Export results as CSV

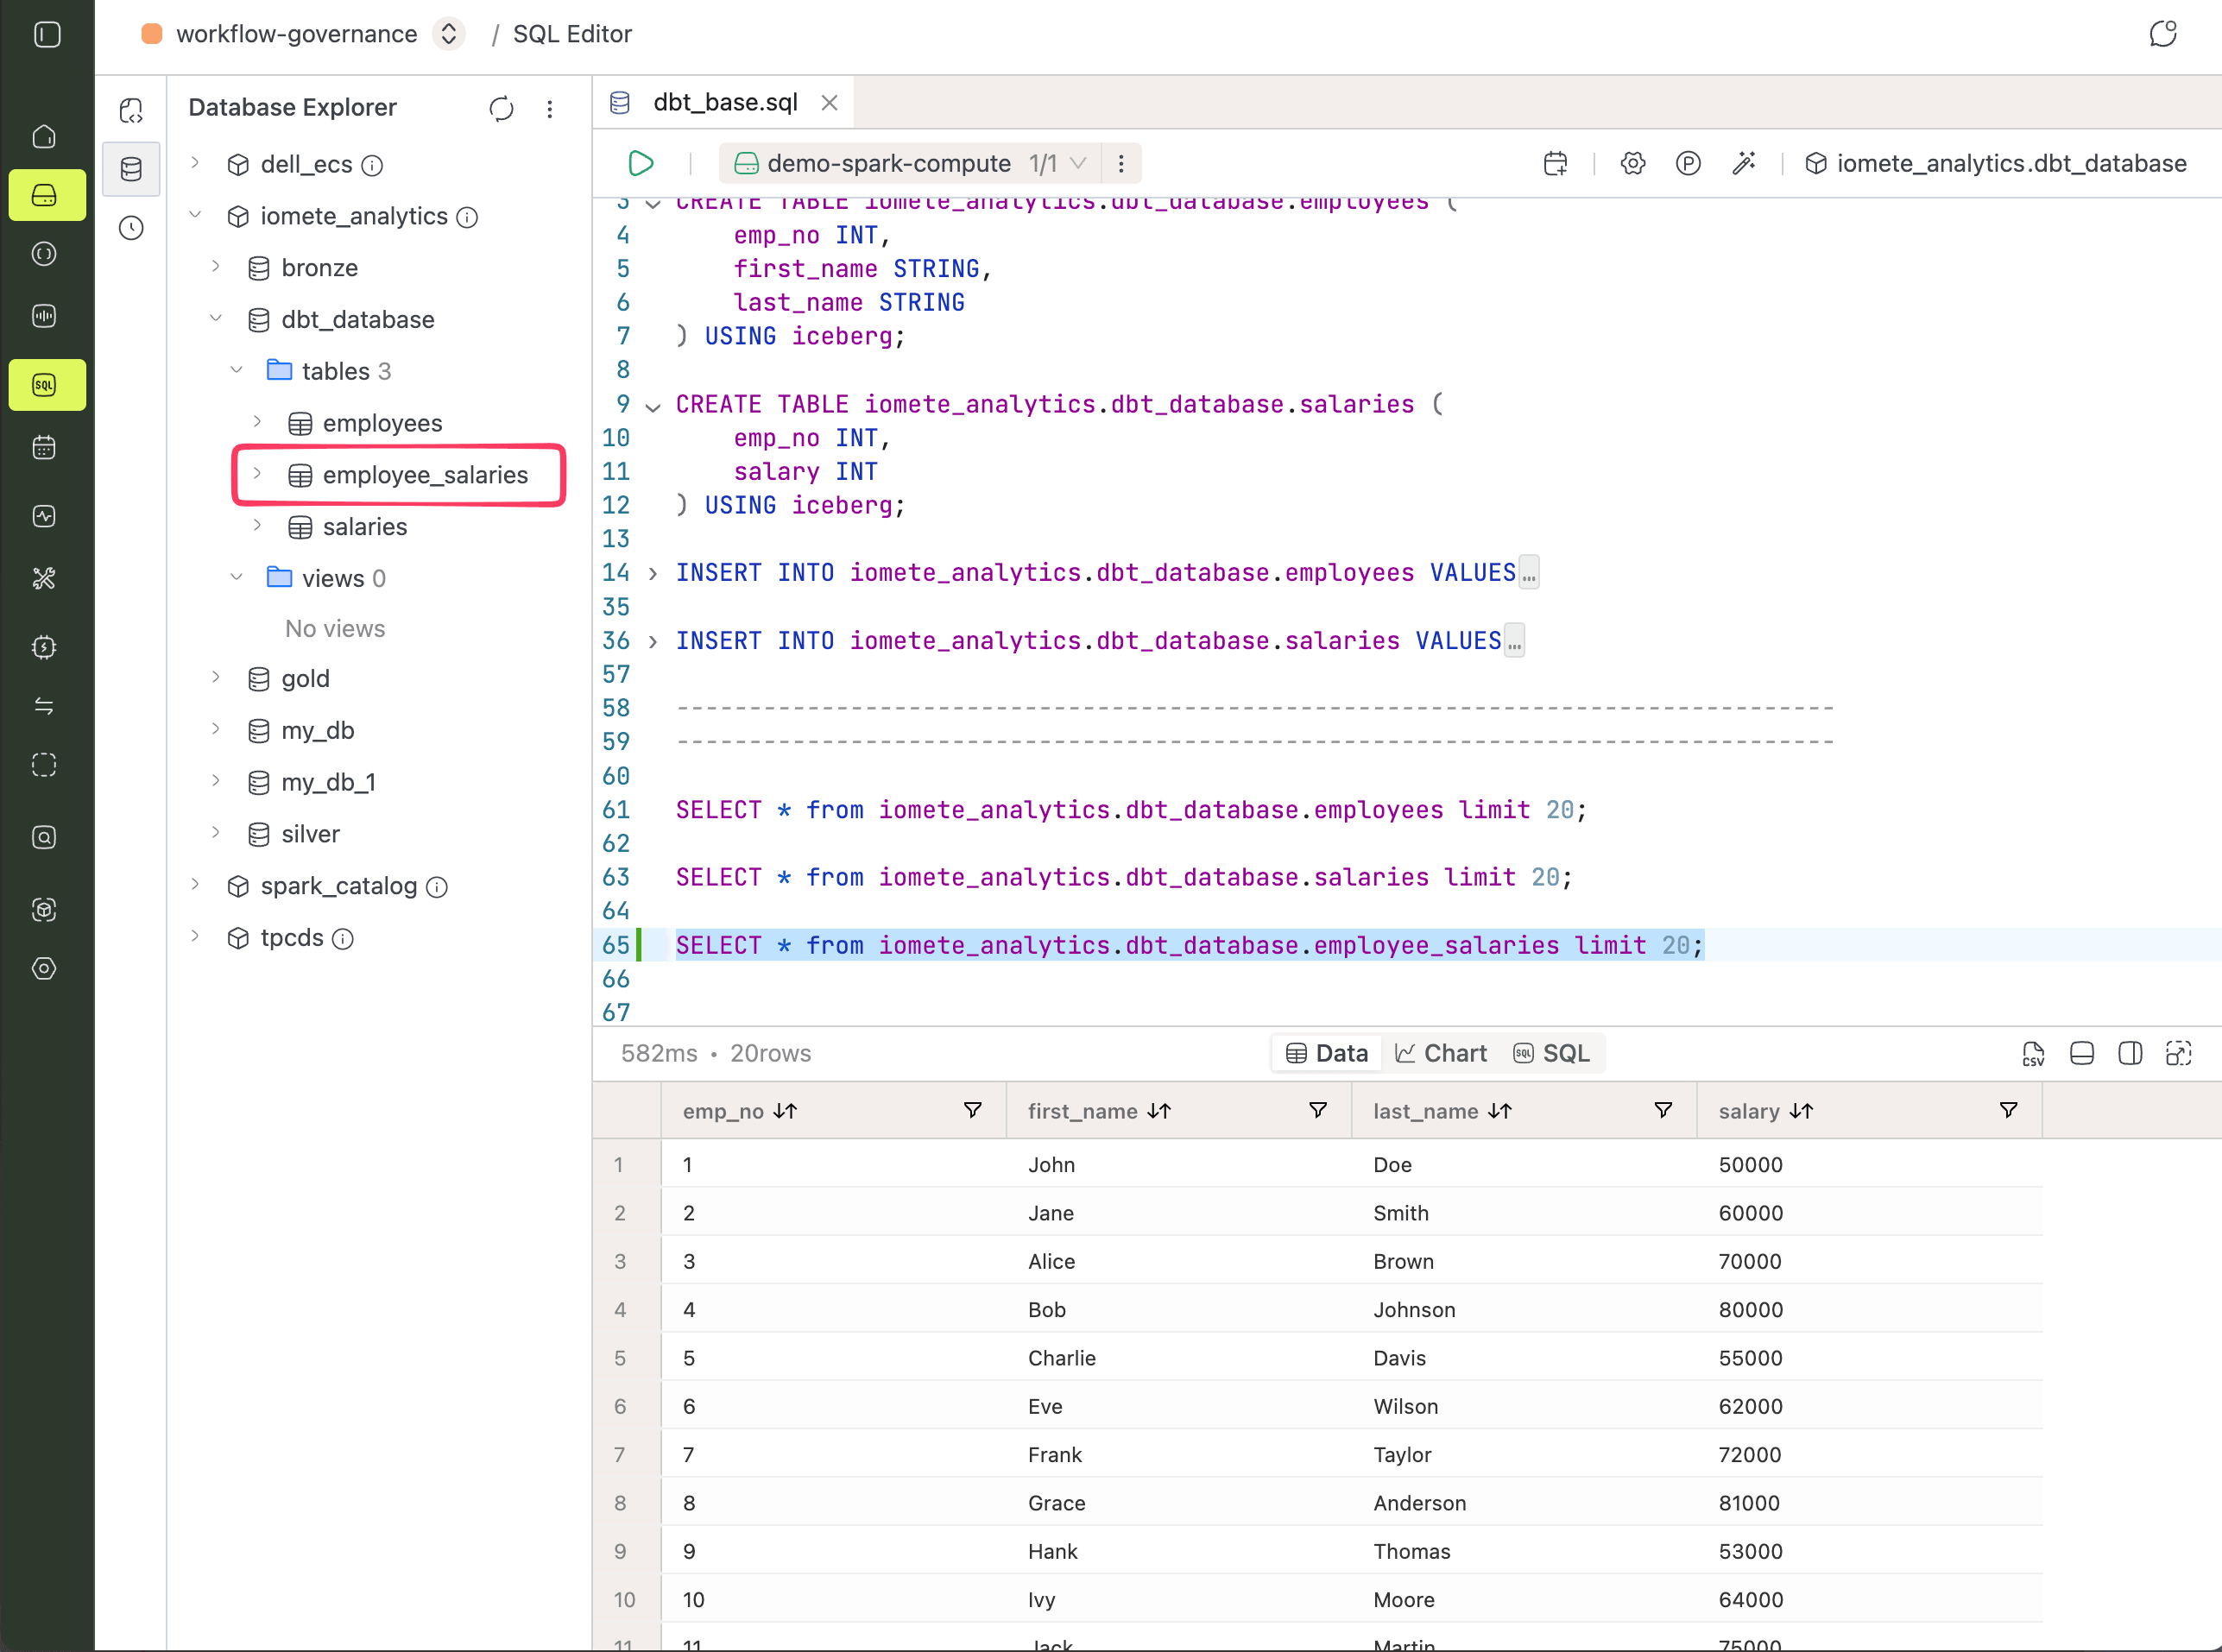(2033, 1053)
